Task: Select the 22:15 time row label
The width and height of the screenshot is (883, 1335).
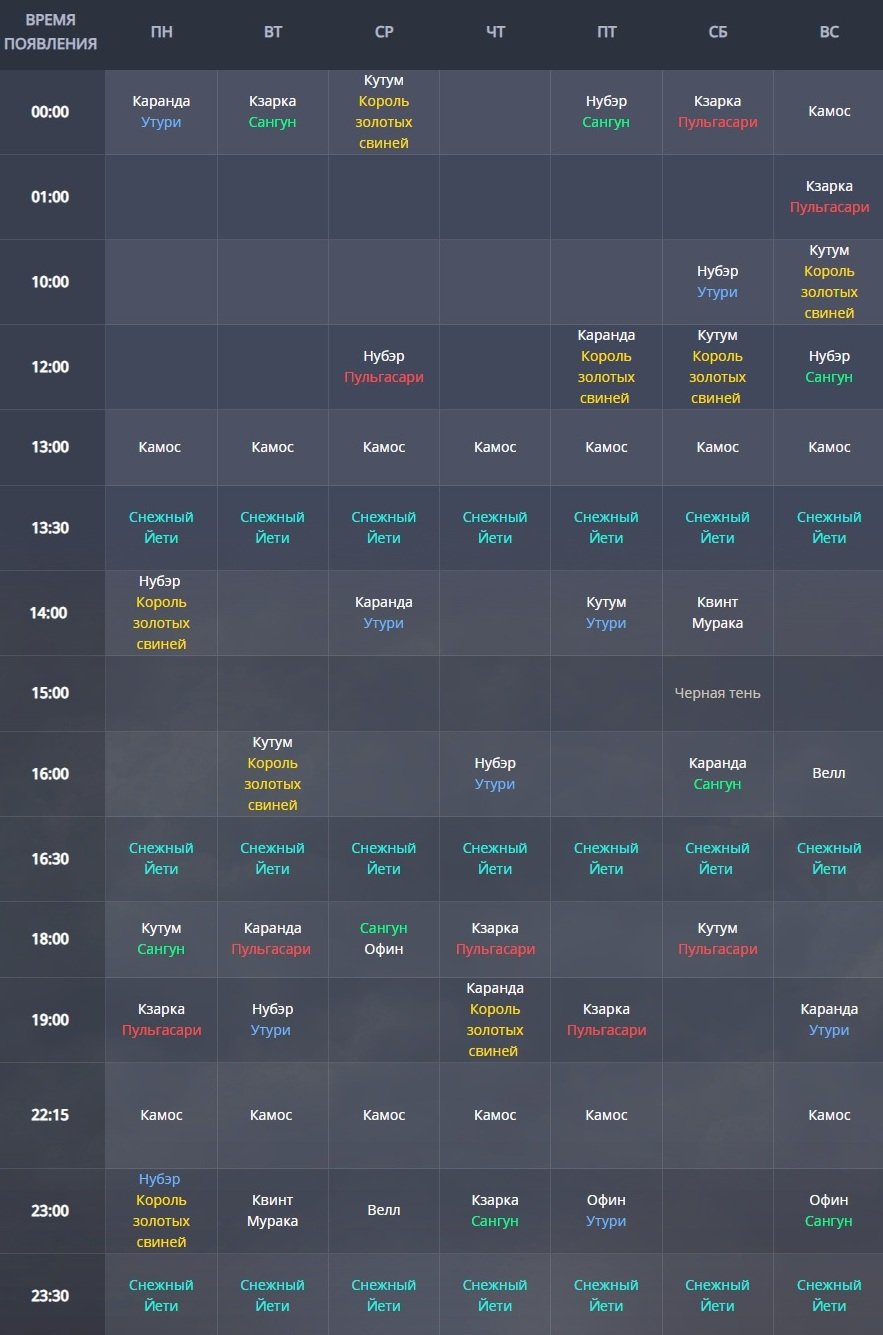Action: (x=50, y=1115)
